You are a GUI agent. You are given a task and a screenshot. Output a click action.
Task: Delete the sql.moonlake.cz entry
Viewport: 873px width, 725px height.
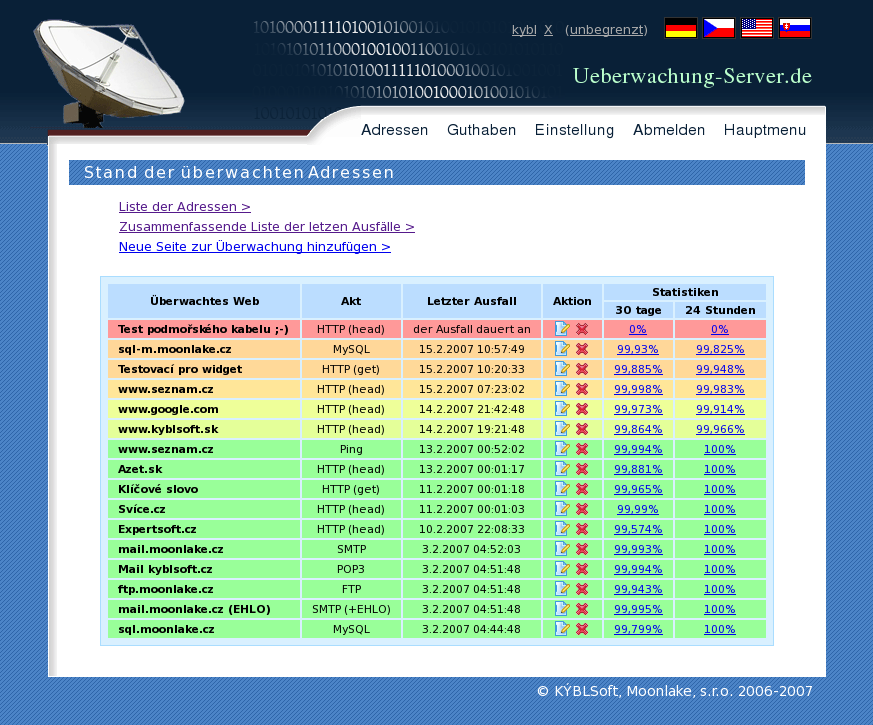582,630
